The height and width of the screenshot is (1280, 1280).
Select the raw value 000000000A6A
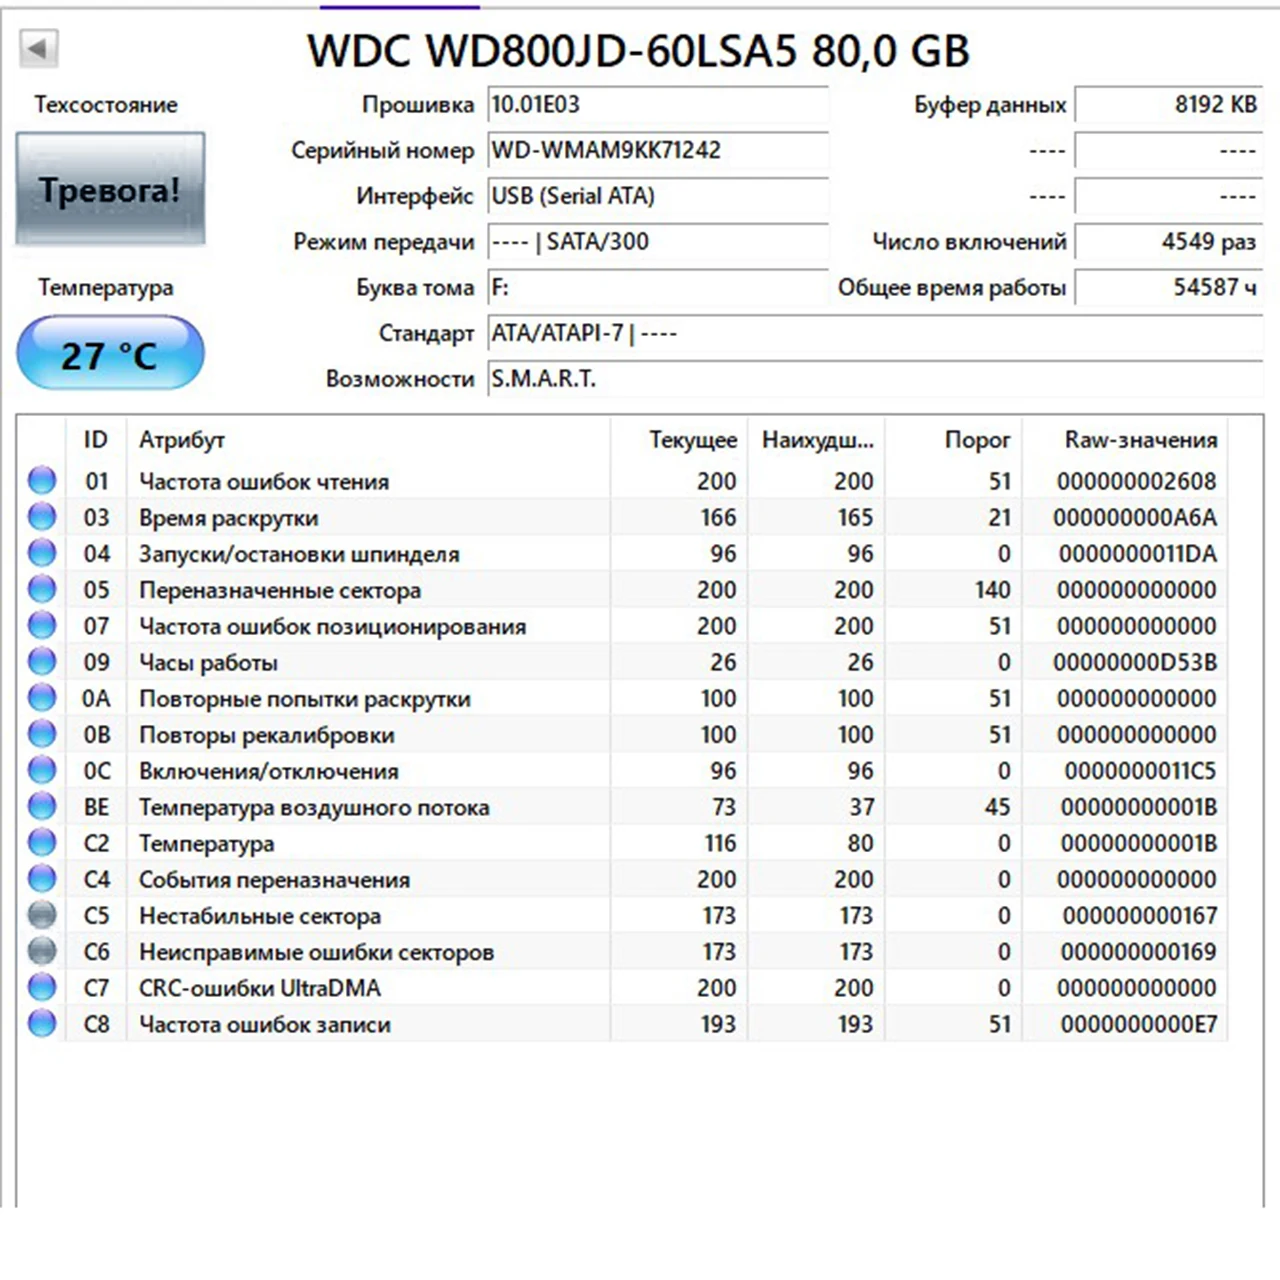coord(1135,517)
